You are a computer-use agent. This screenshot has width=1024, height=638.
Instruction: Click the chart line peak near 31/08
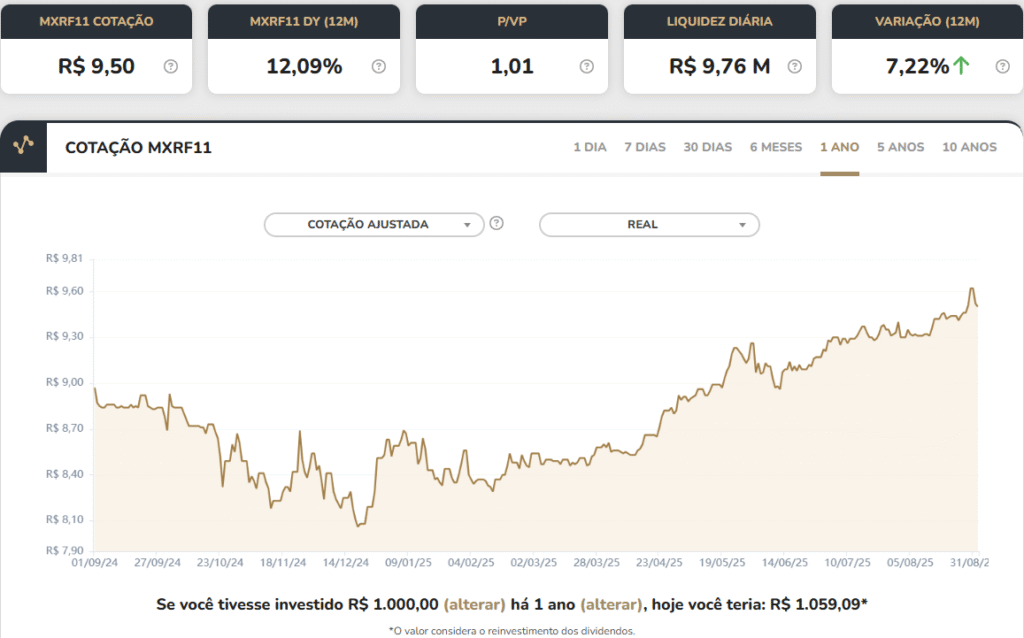pyautogui.click(x=971, y=289)
